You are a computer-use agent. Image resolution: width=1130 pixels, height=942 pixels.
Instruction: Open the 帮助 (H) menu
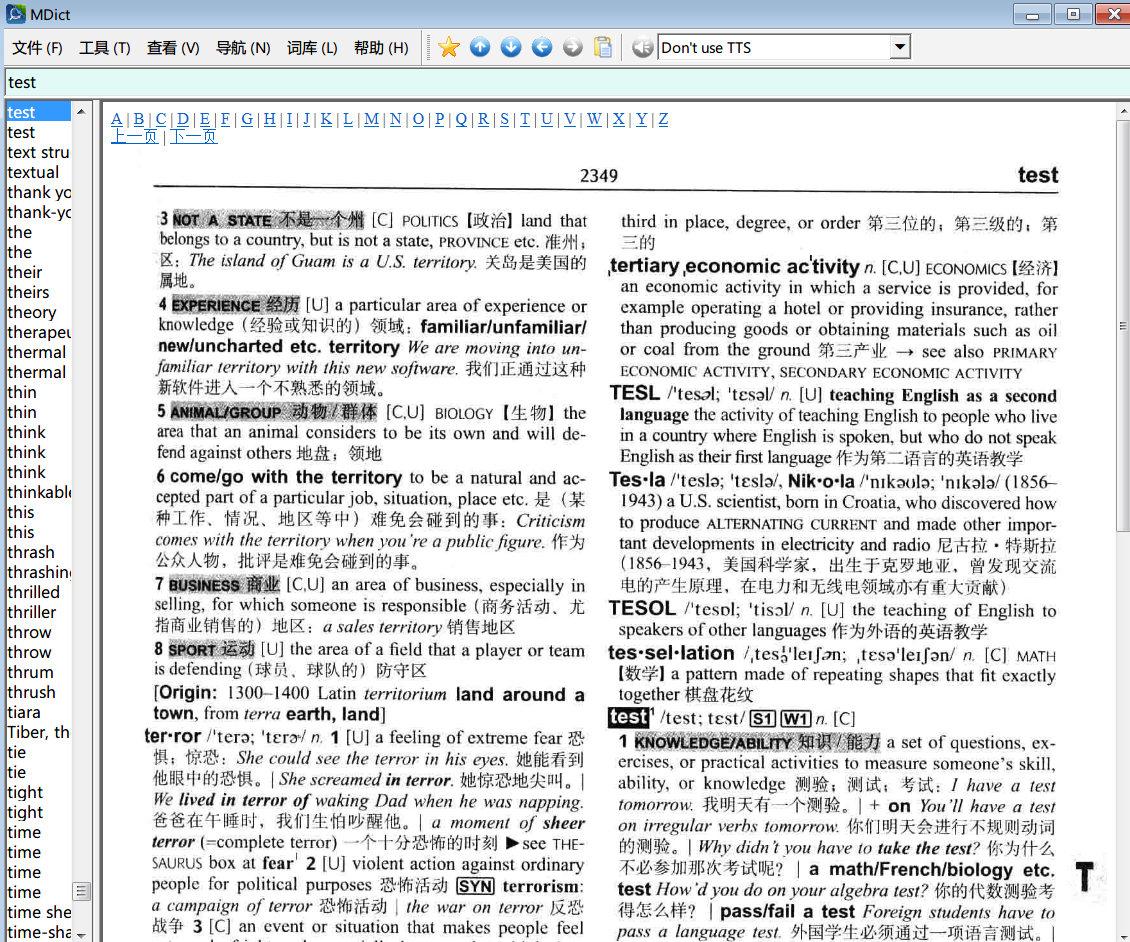(381, 48)
